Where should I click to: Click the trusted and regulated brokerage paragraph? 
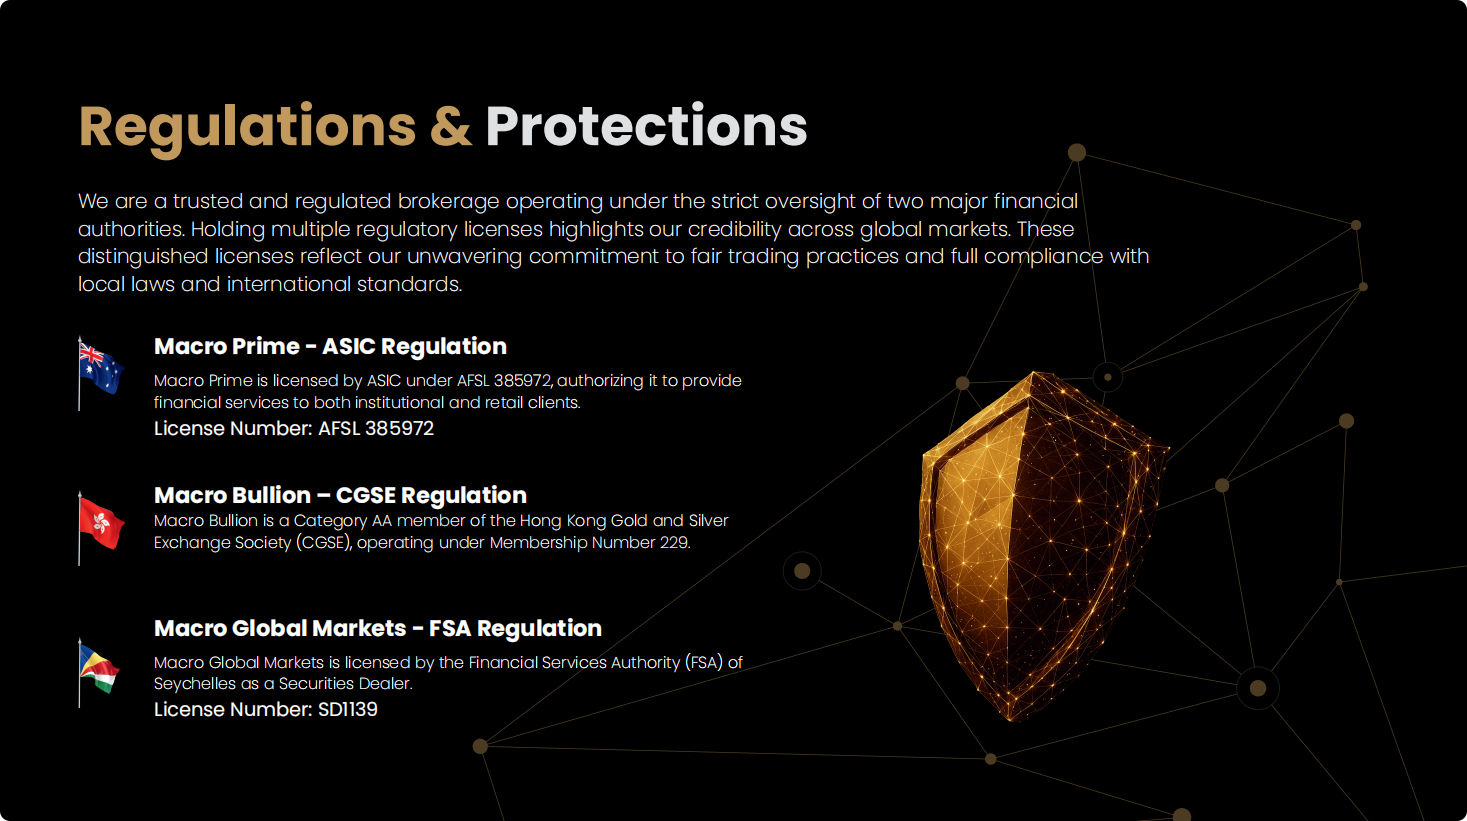(613, 243)
